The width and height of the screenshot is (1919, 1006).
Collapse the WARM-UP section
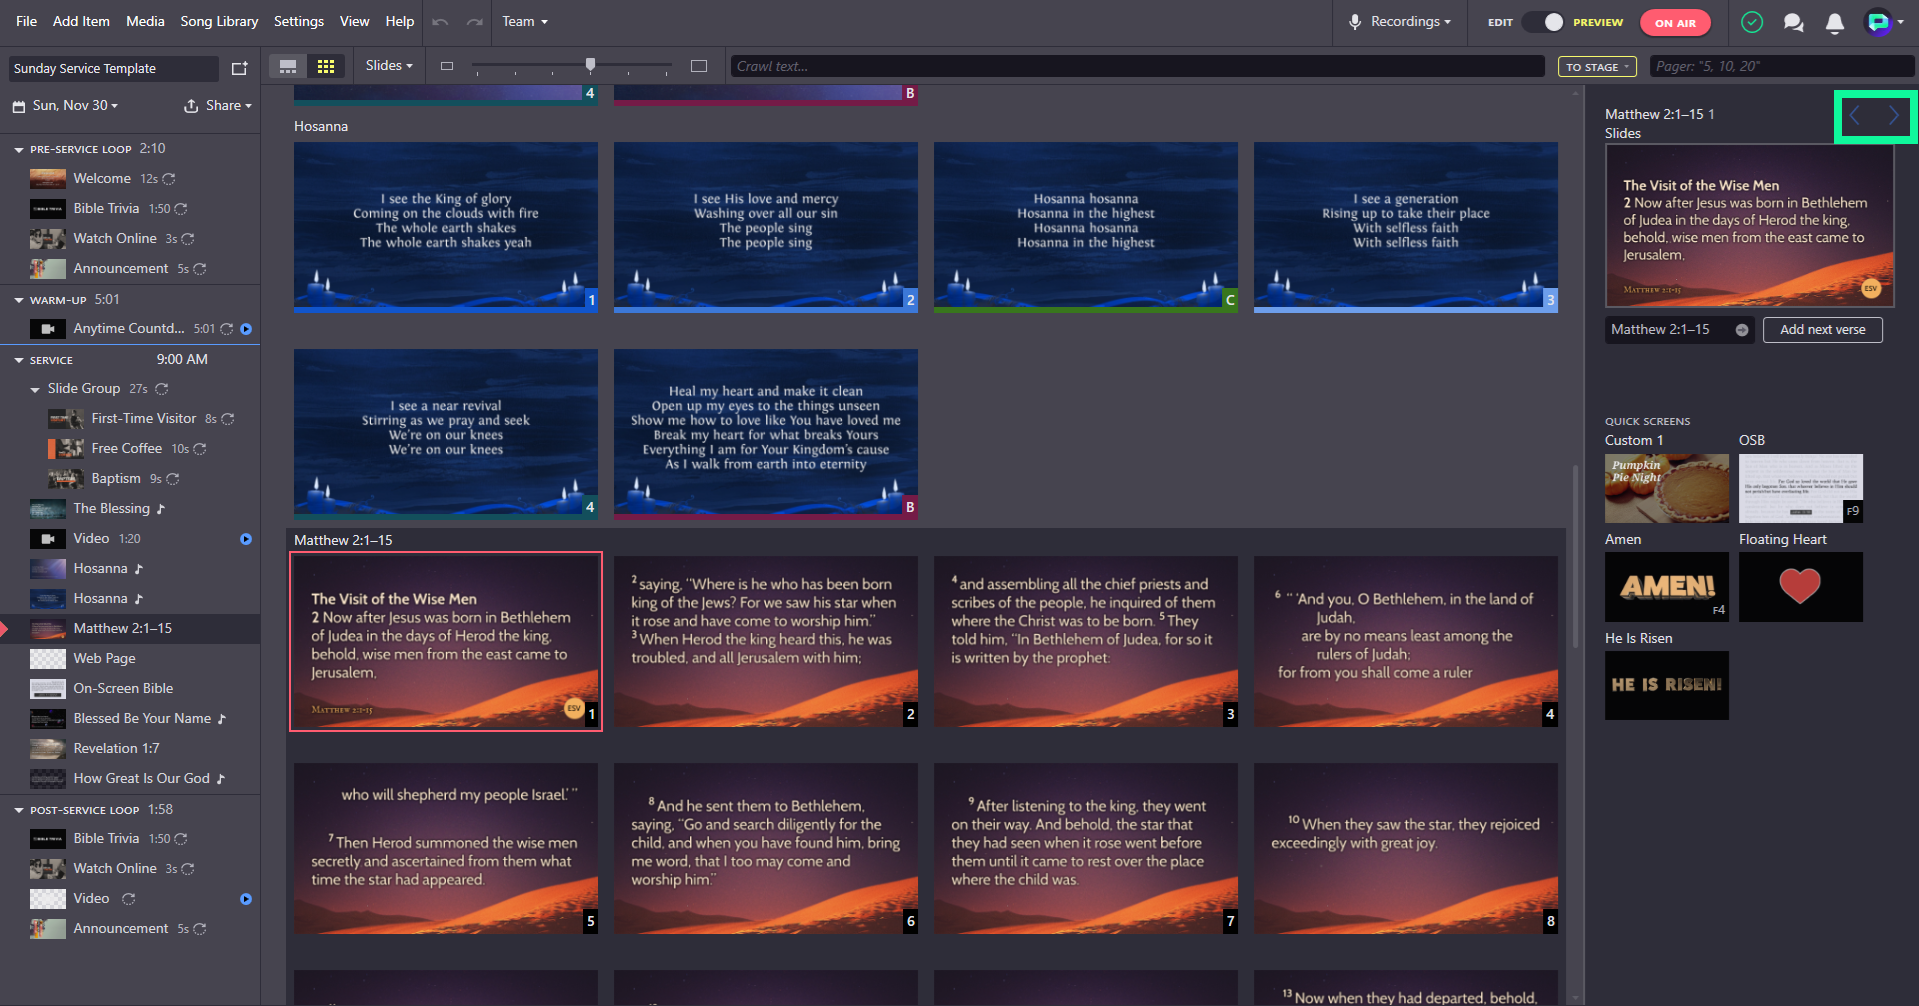[19, 300]
